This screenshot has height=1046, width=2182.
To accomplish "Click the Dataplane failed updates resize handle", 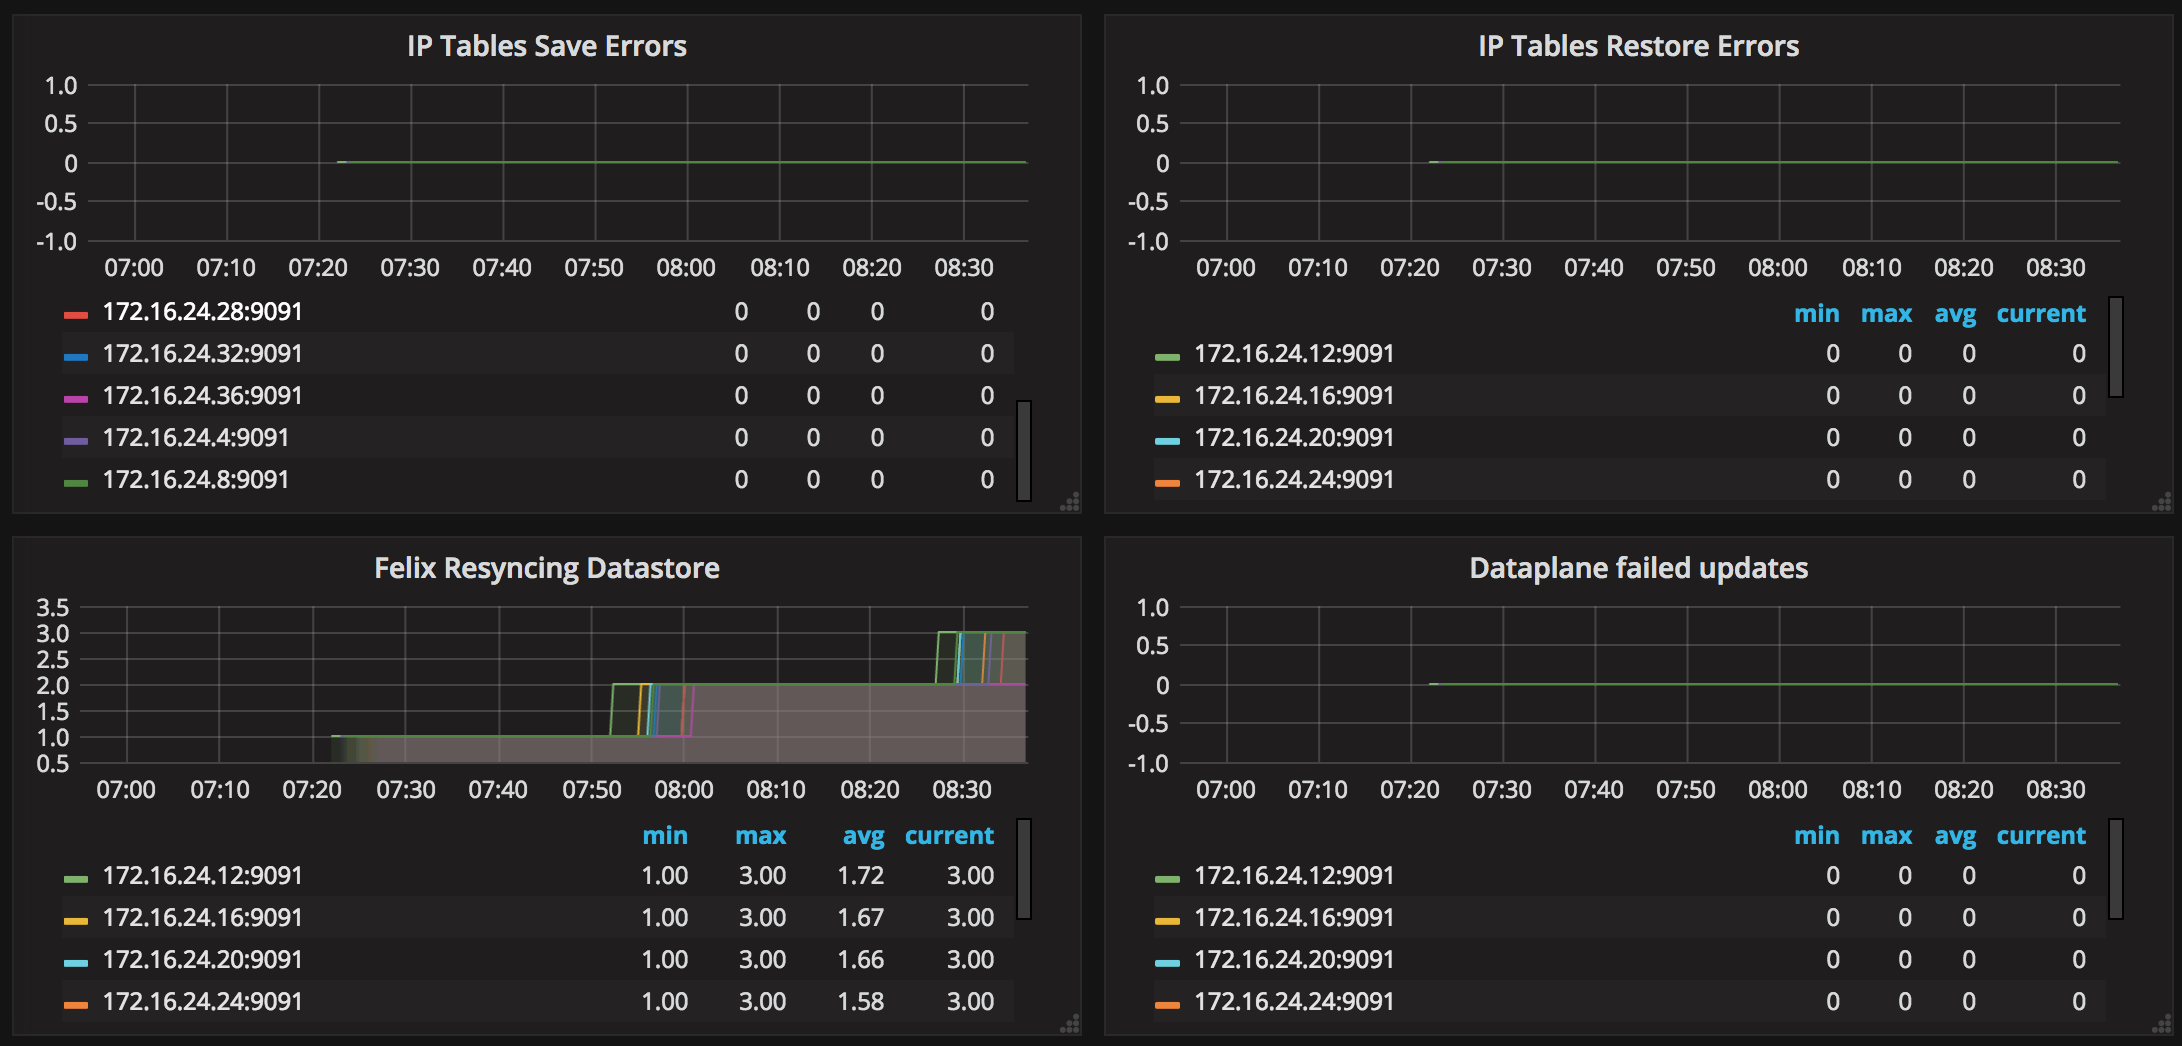I will pos(2162,1024).
